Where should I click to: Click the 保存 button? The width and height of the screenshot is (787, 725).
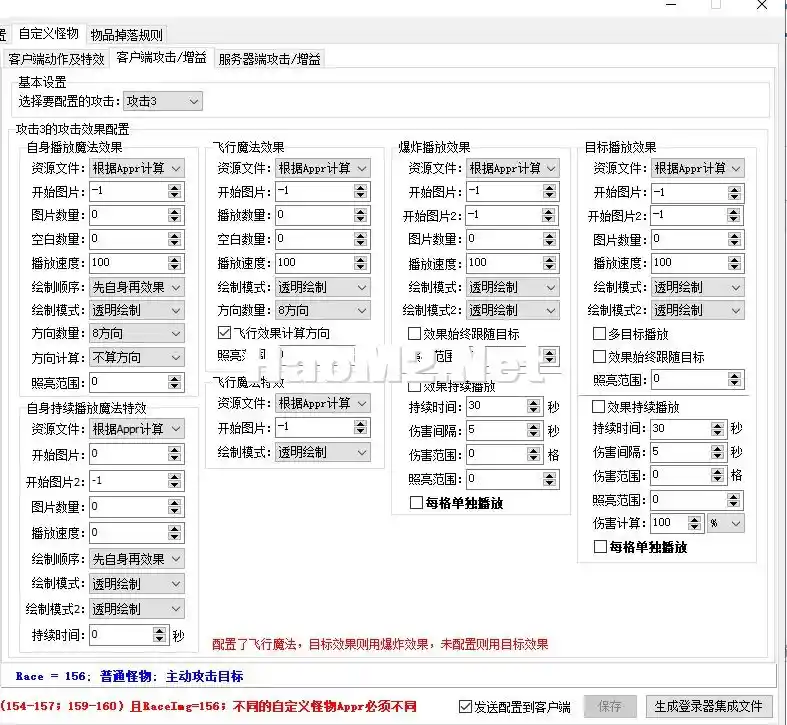point(610,706)
